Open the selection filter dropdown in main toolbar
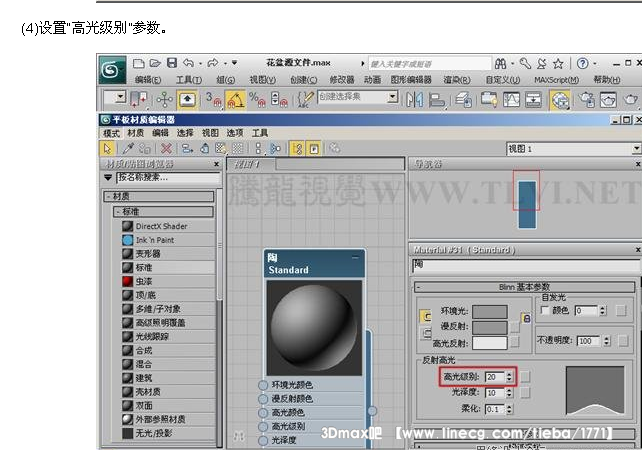This screenshot has height=450, width=642. 120,97
